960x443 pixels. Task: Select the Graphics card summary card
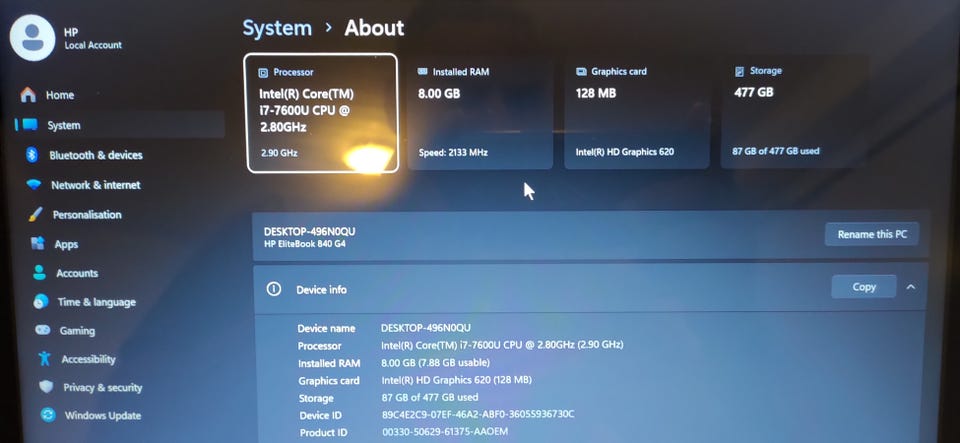[637, 112]
